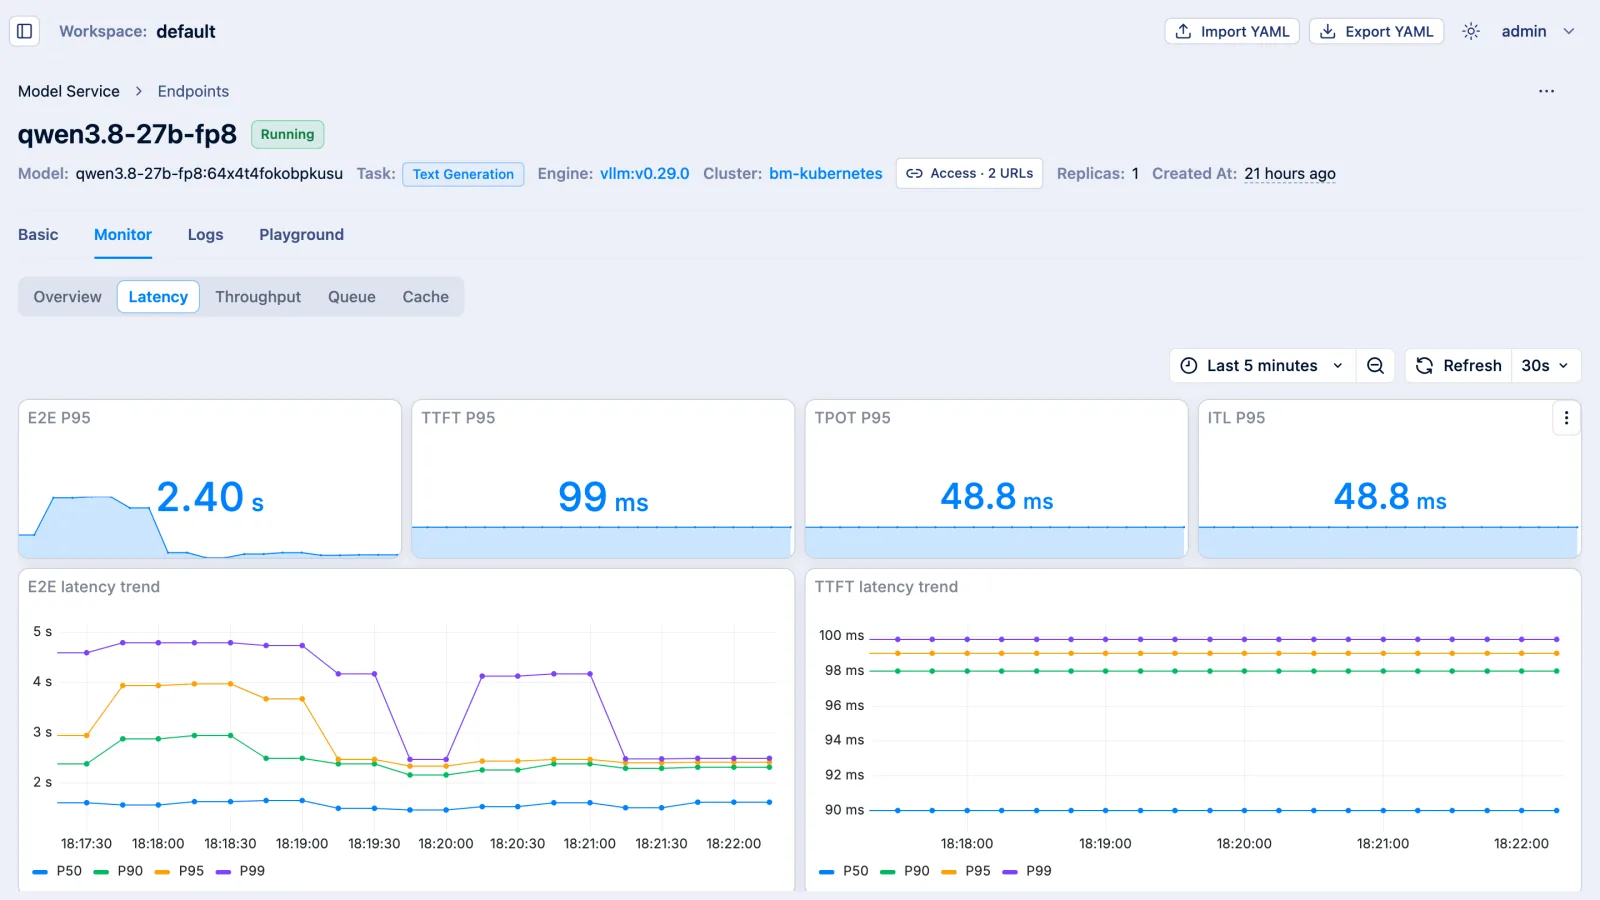Open the bm-kubernetes cluster link
1600x900 pixels.
click(826, 173)
